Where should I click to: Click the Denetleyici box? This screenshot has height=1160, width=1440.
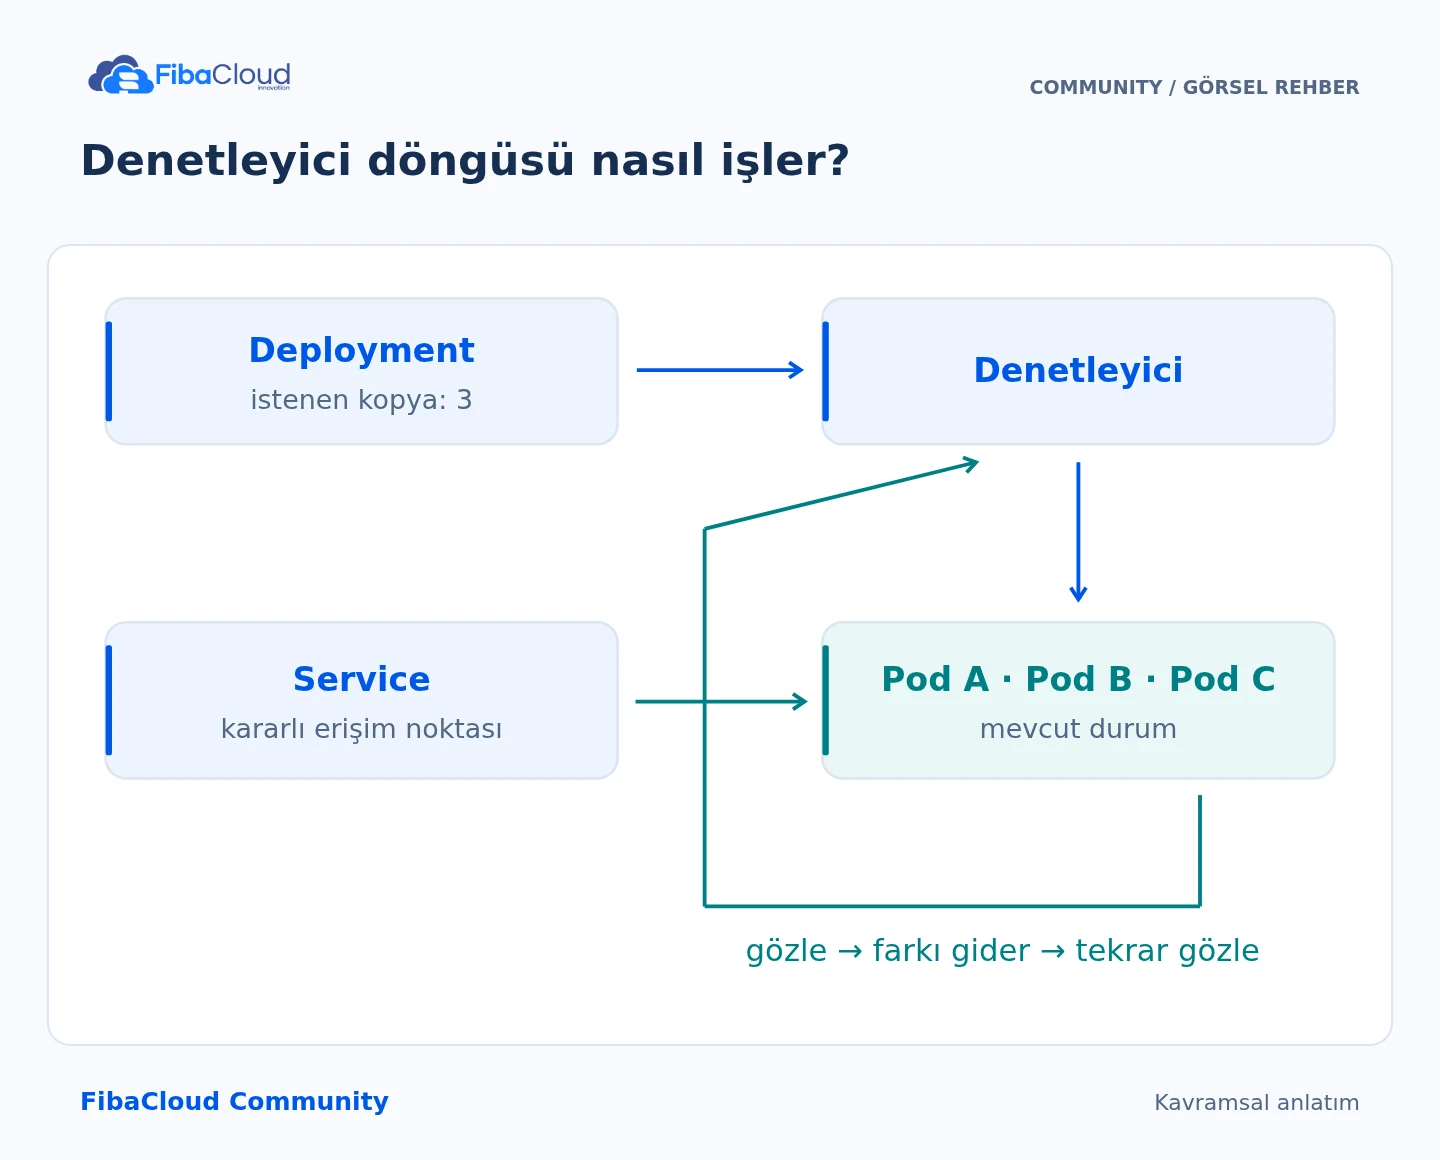[x=1078, y=371]
